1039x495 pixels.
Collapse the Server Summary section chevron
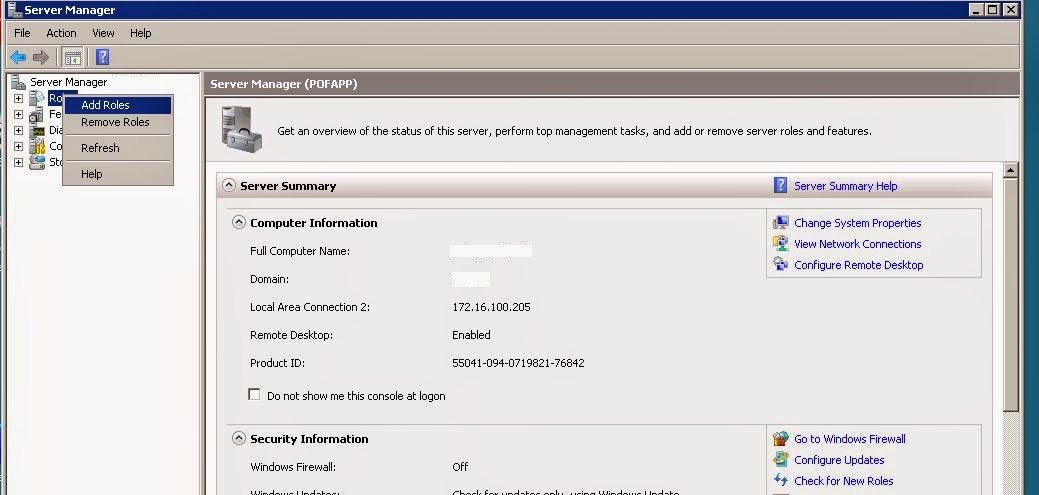point(229,186)
